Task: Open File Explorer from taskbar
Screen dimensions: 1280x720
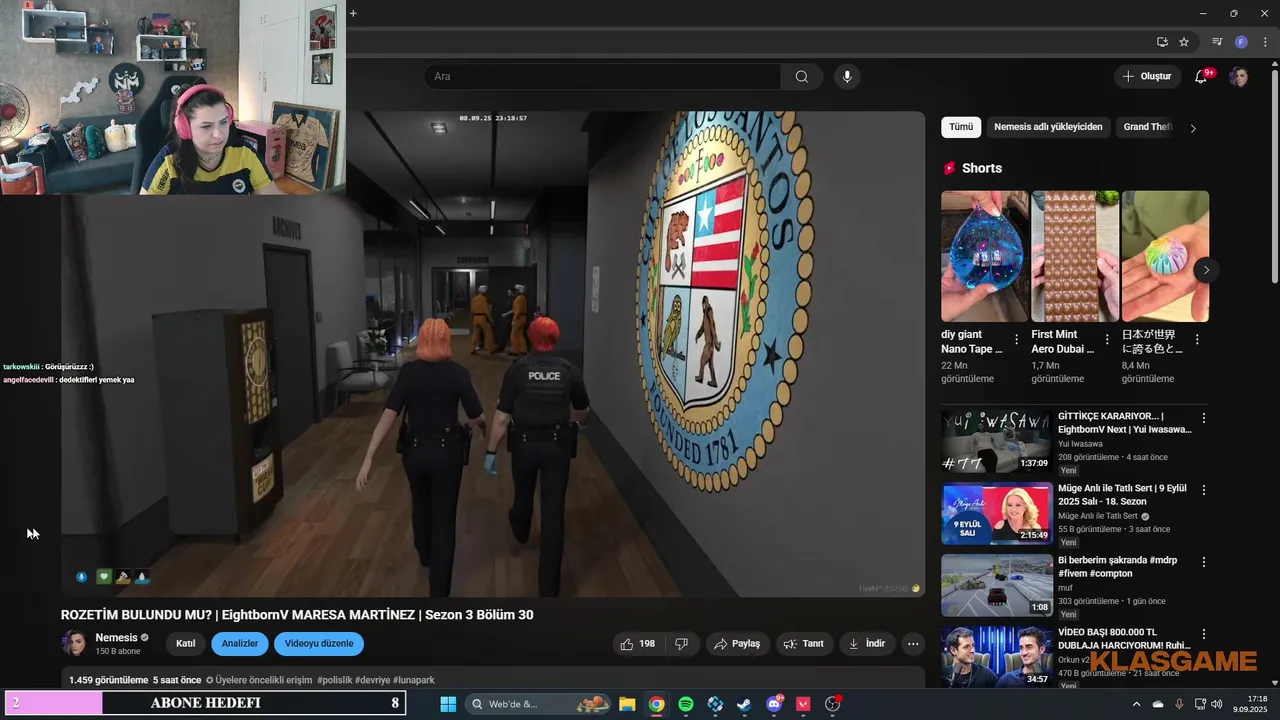Action: tap(627, 704)
